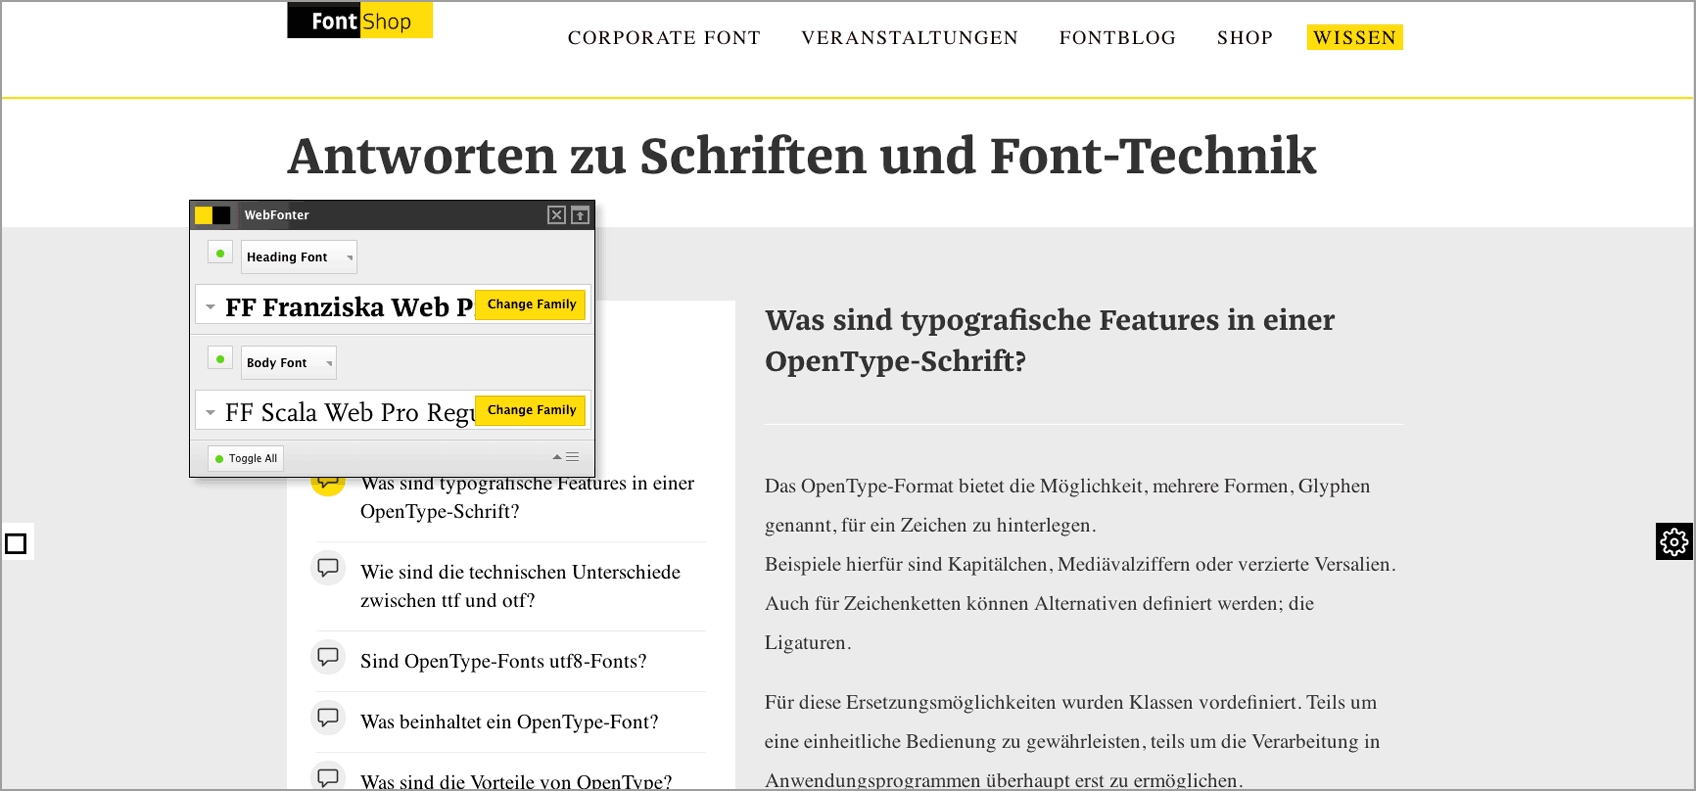Click speech bubble beside ttf und otf question
The width and height of the screenshot is (1696, 791).
328,568
